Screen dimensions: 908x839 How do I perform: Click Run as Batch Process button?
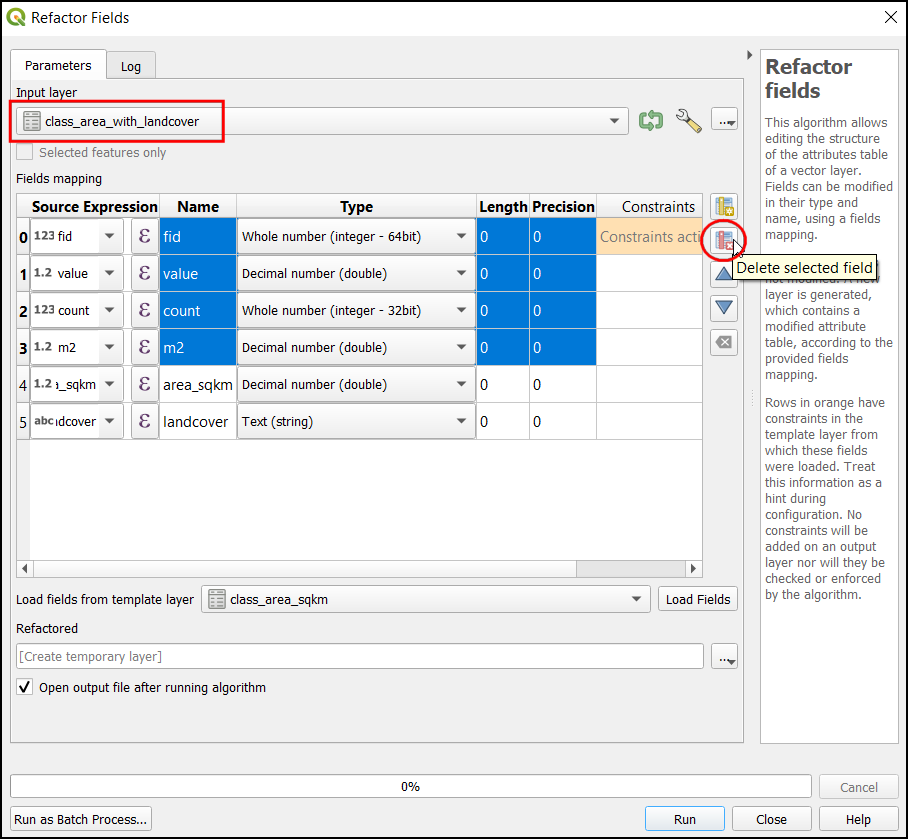point(81,819)
